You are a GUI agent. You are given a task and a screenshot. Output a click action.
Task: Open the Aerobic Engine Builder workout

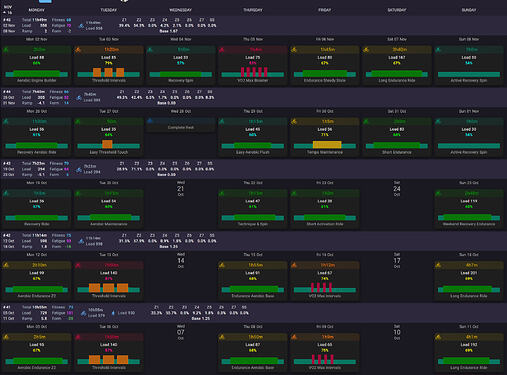point(37,65)
